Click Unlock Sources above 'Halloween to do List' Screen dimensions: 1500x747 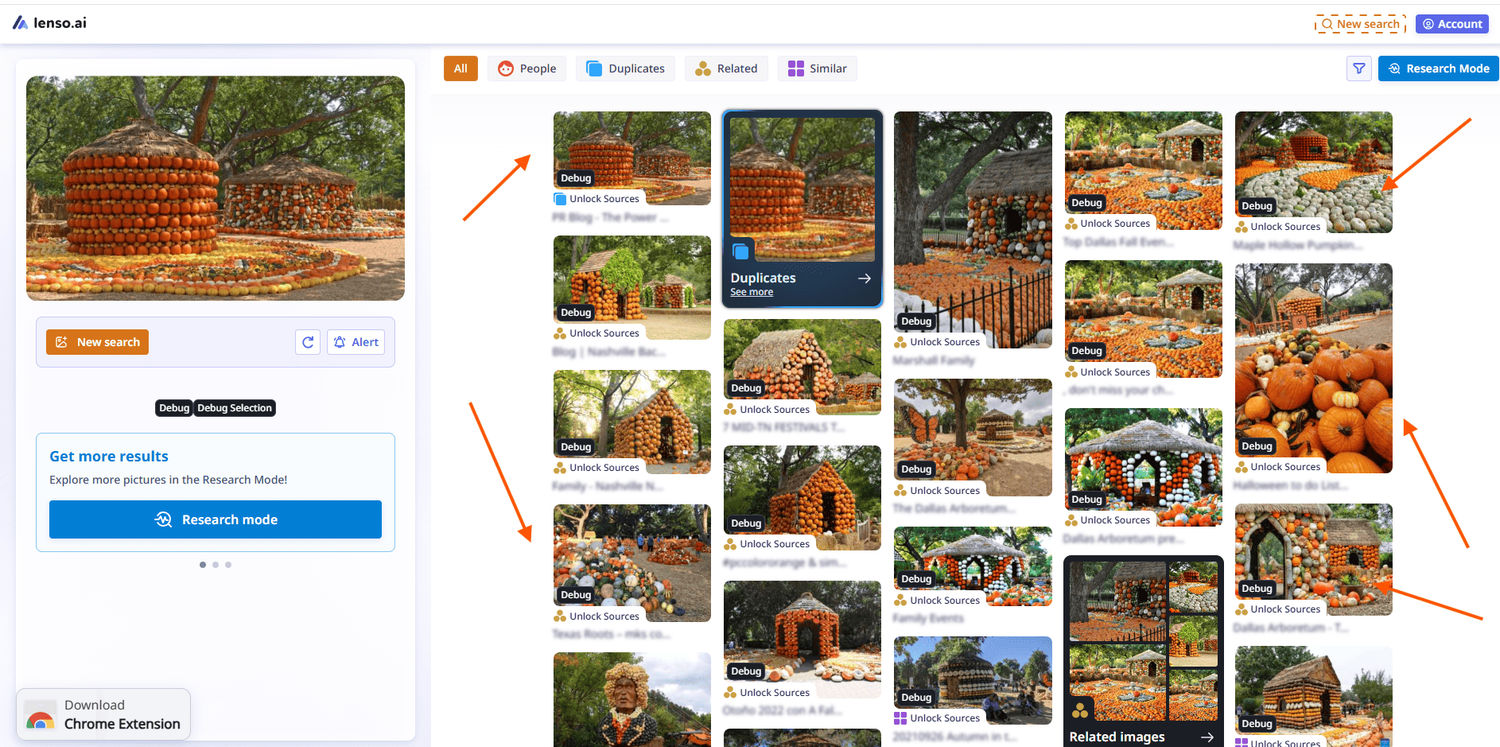1278,467
